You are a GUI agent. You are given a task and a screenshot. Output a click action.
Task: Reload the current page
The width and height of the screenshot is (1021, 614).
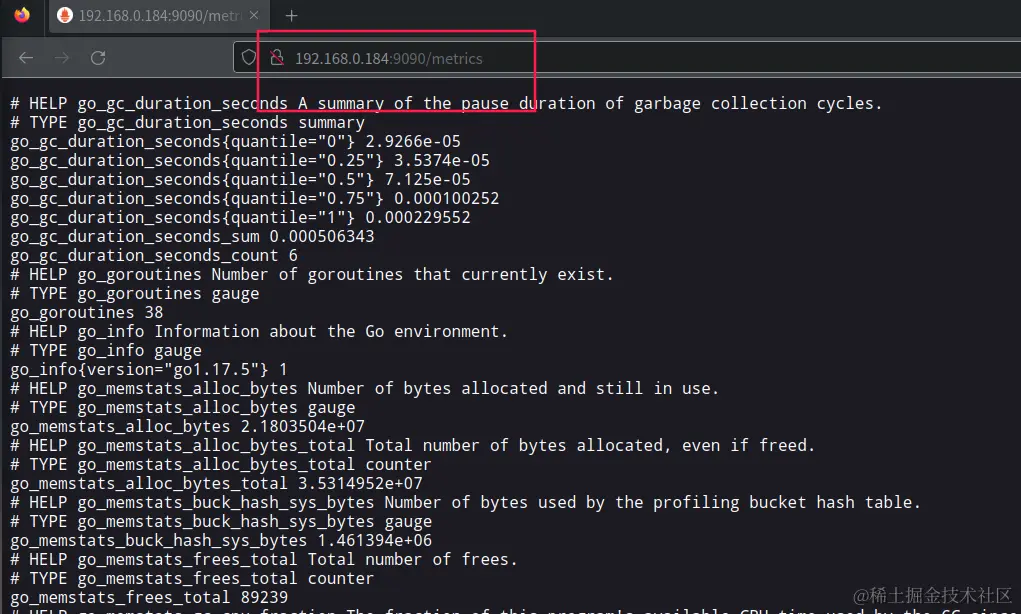[x=98, y=58]
